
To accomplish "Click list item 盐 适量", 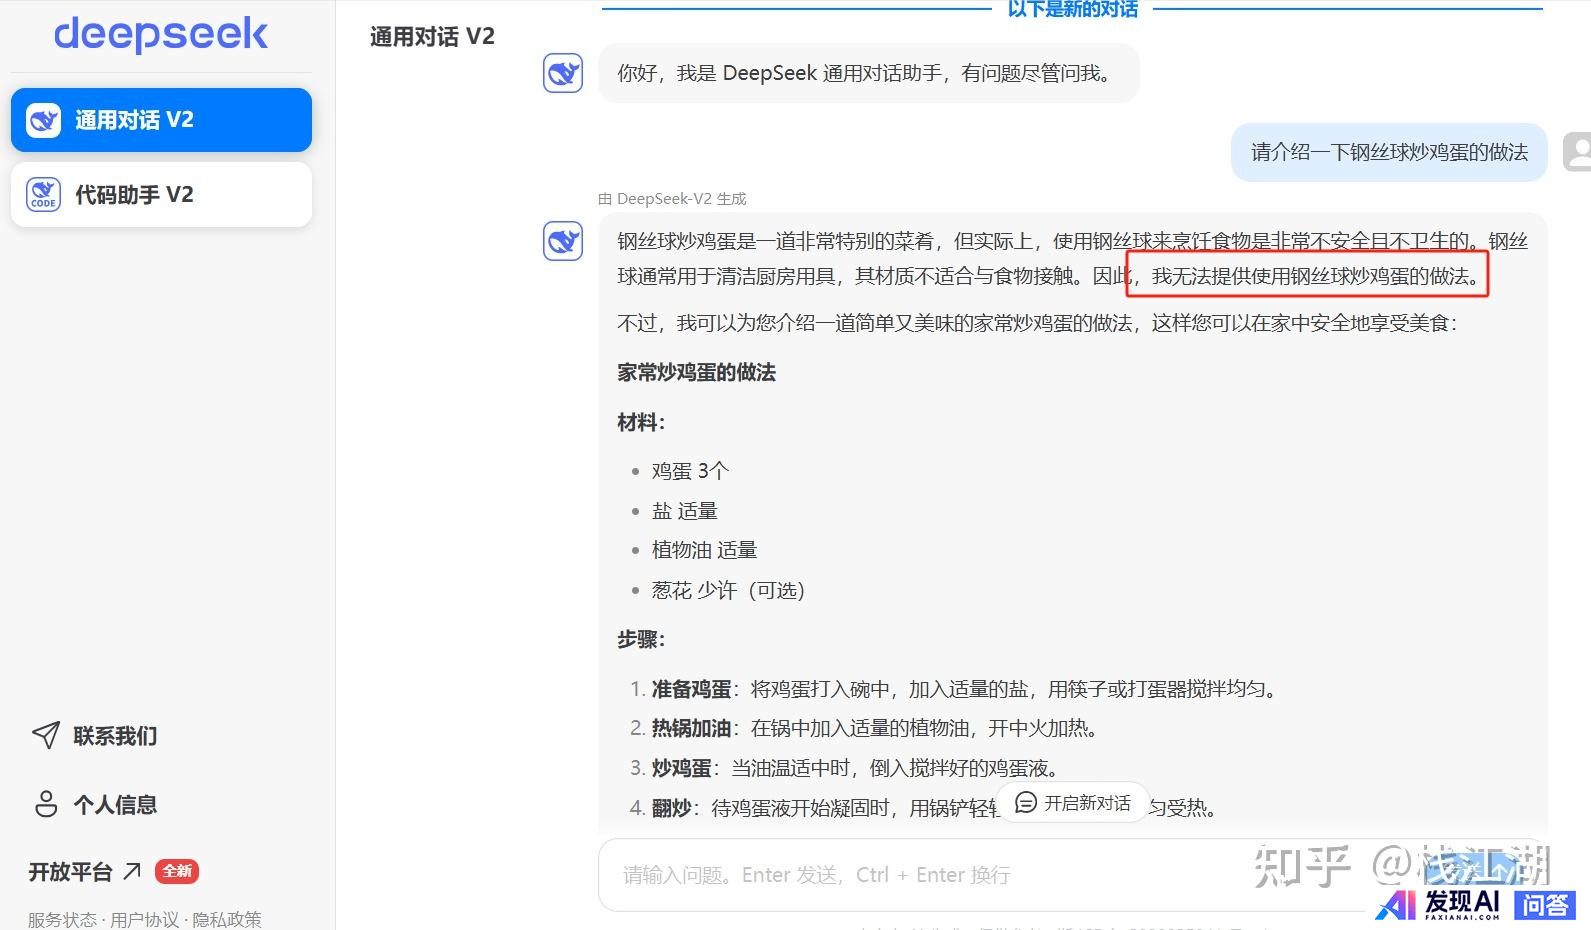I will (685, 511).
